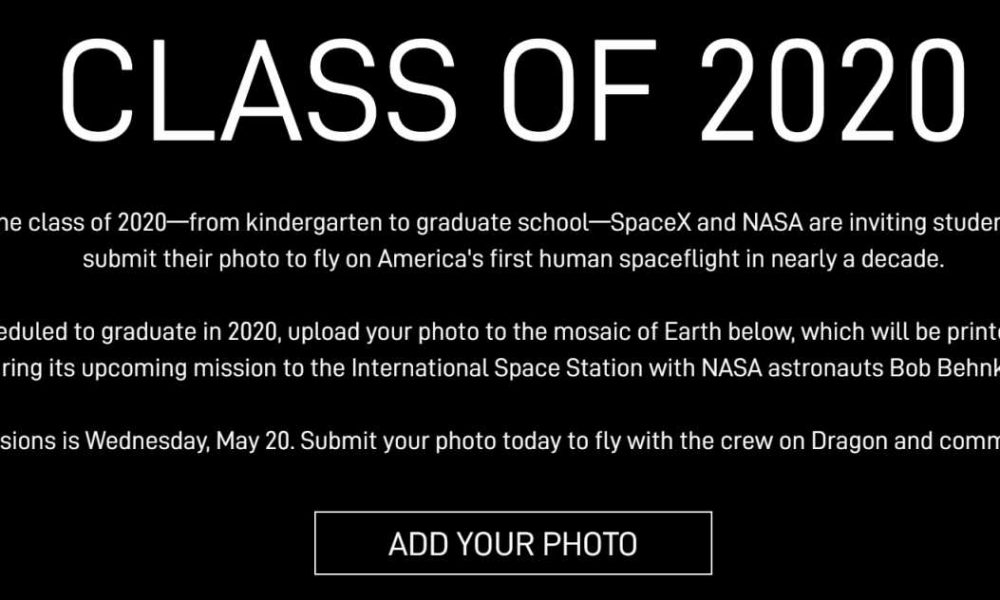The image size is (1000, 600).
Task: Click 'are inviting' in first line
Action: pyautogui.click(x=883, y=223)
